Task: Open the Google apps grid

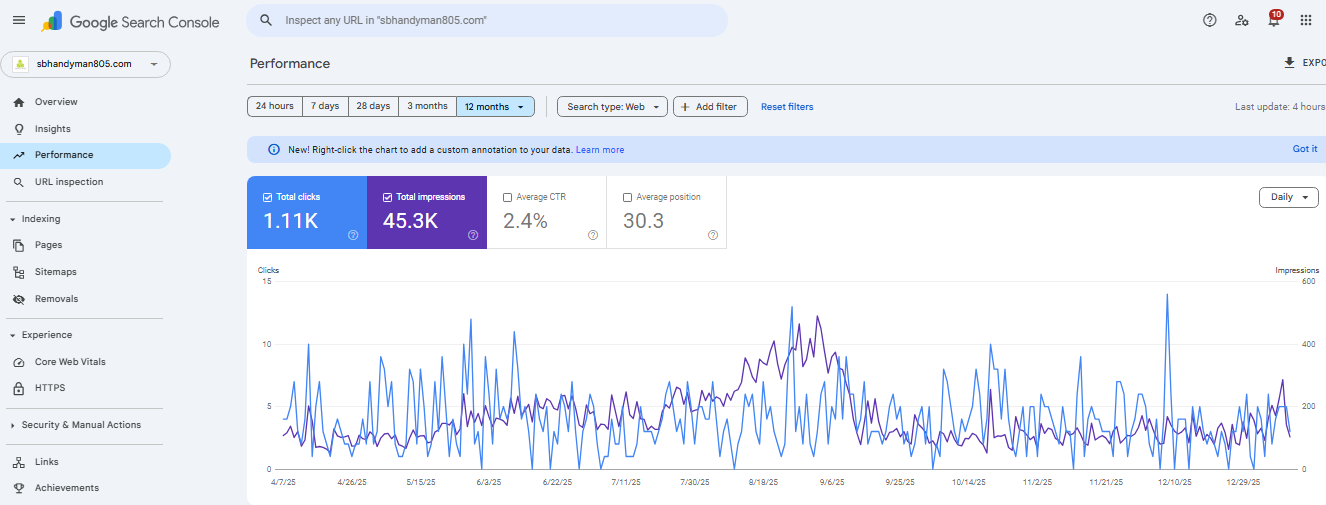Action: [1305, 20]
